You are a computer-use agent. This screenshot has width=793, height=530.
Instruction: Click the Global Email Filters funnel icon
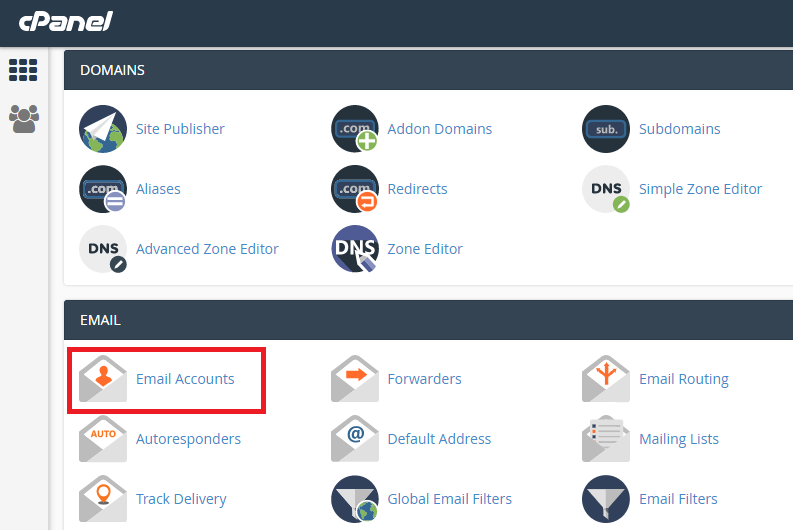click(355, 499)
